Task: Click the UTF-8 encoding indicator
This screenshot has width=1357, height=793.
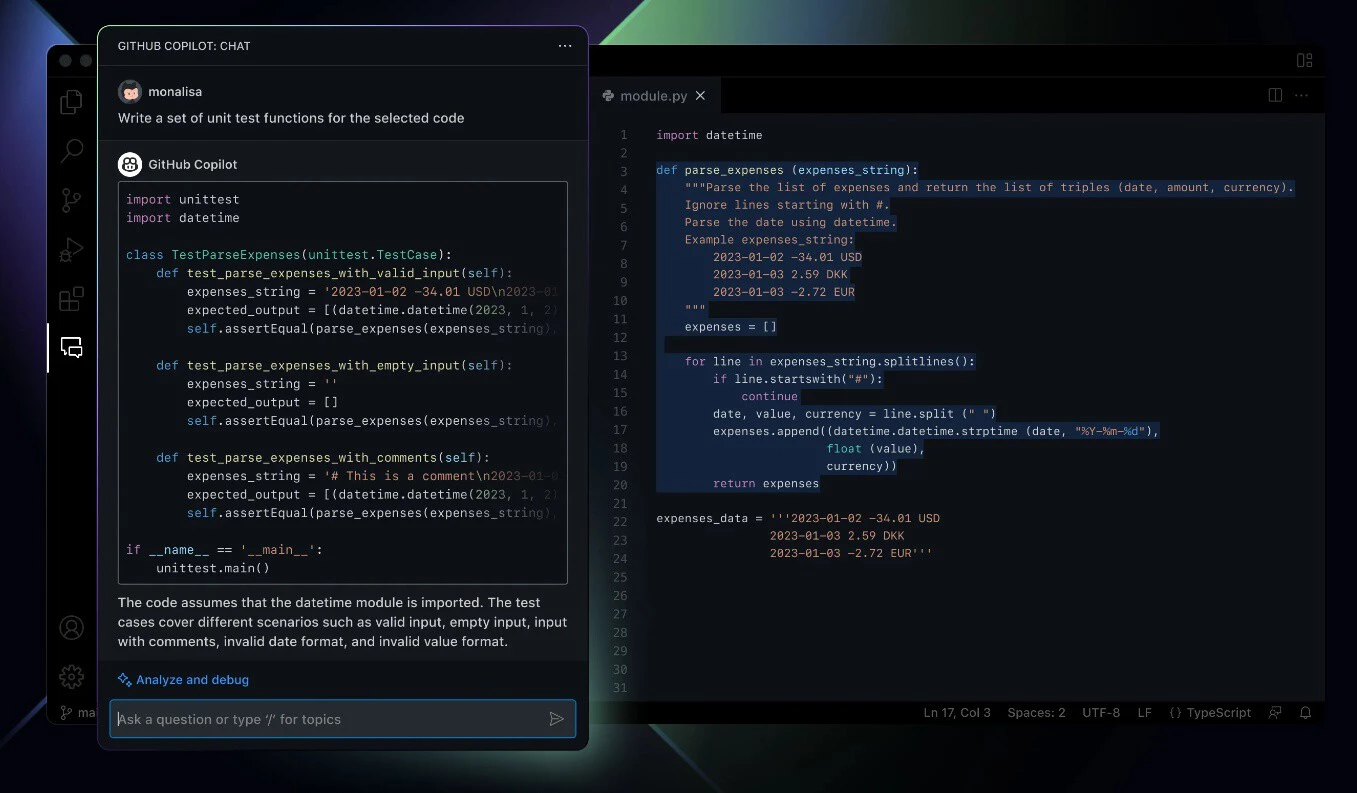Action: (1101, 713)
